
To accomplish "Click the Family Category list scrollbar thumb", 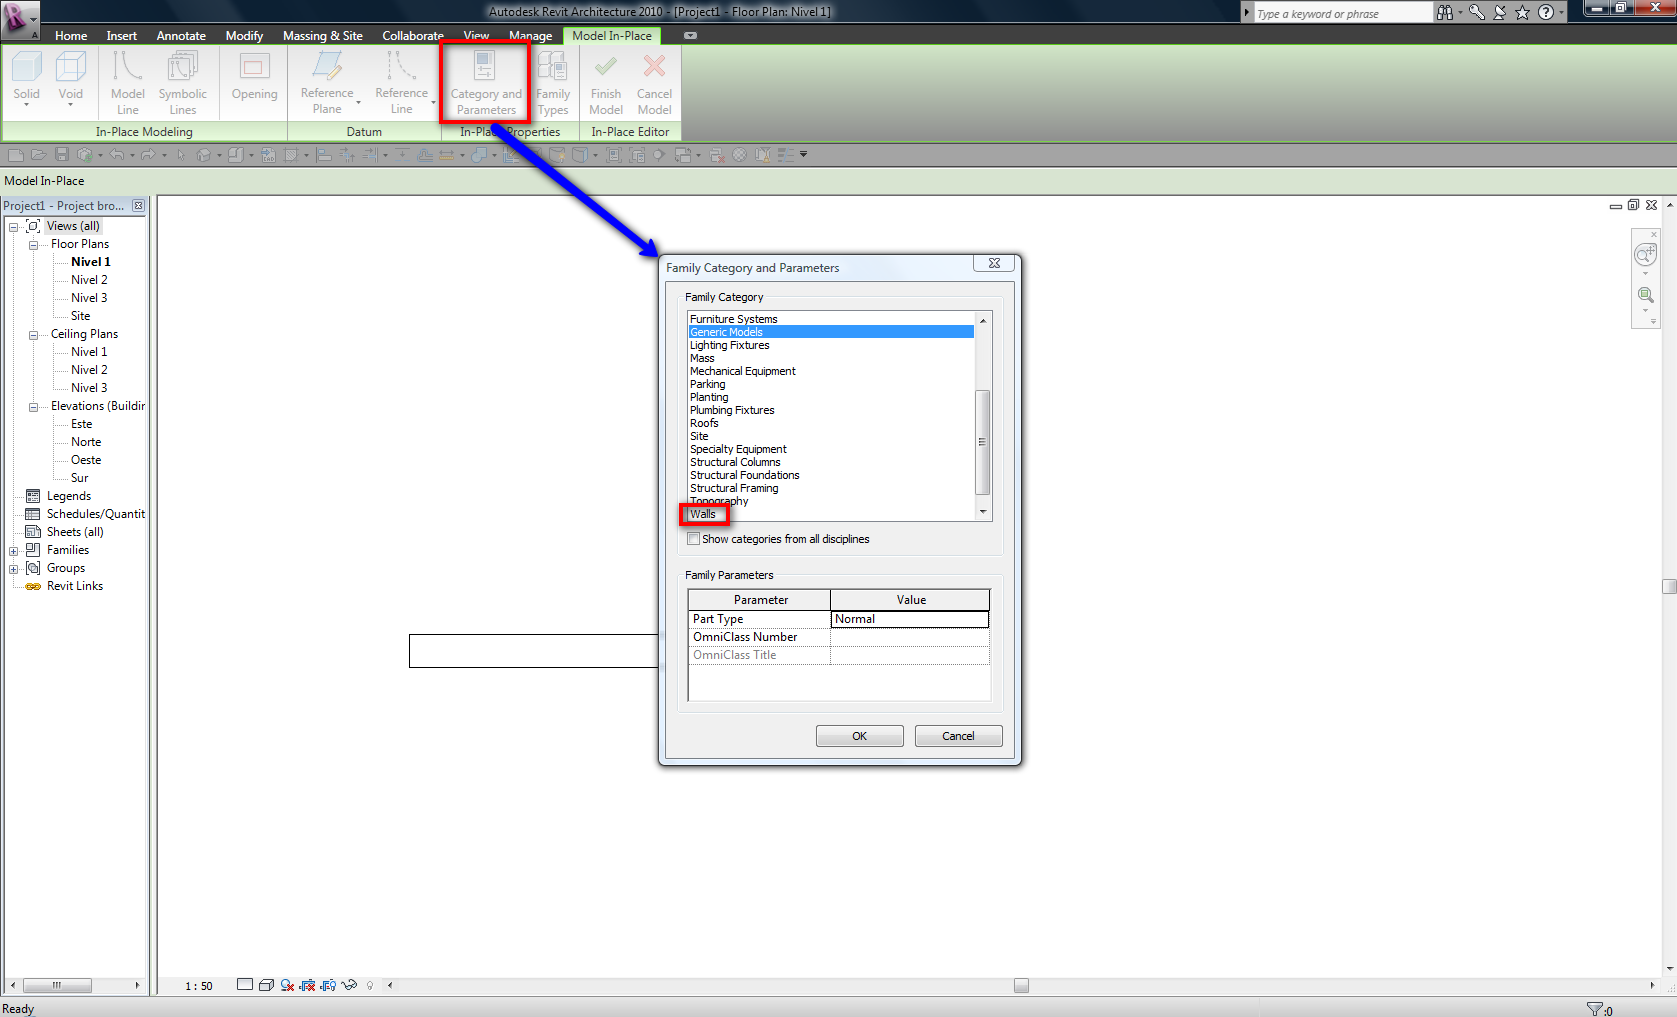I will 982,442.
